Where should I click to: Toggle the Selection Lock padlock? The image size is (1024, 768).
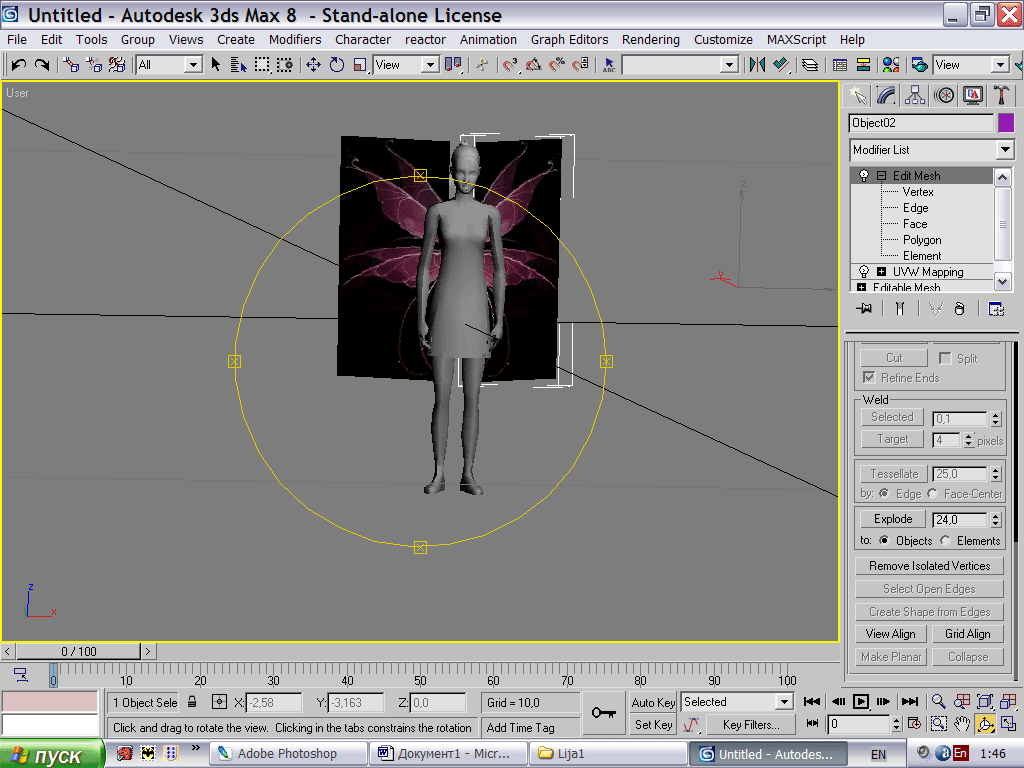point(192,702)
